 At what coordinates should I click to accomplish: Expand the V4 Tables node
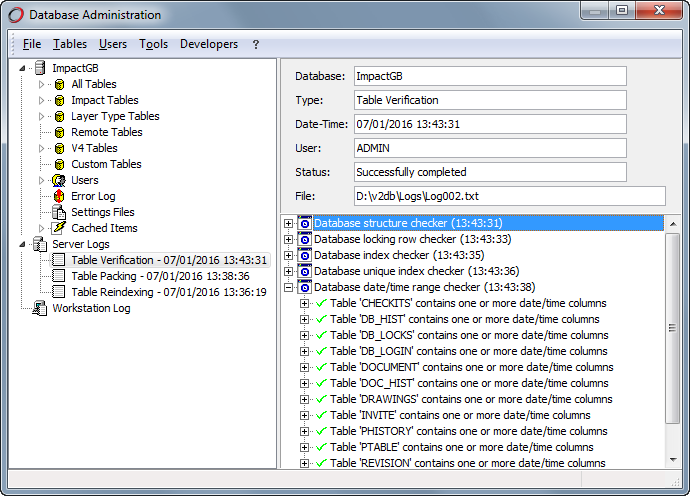41,148
